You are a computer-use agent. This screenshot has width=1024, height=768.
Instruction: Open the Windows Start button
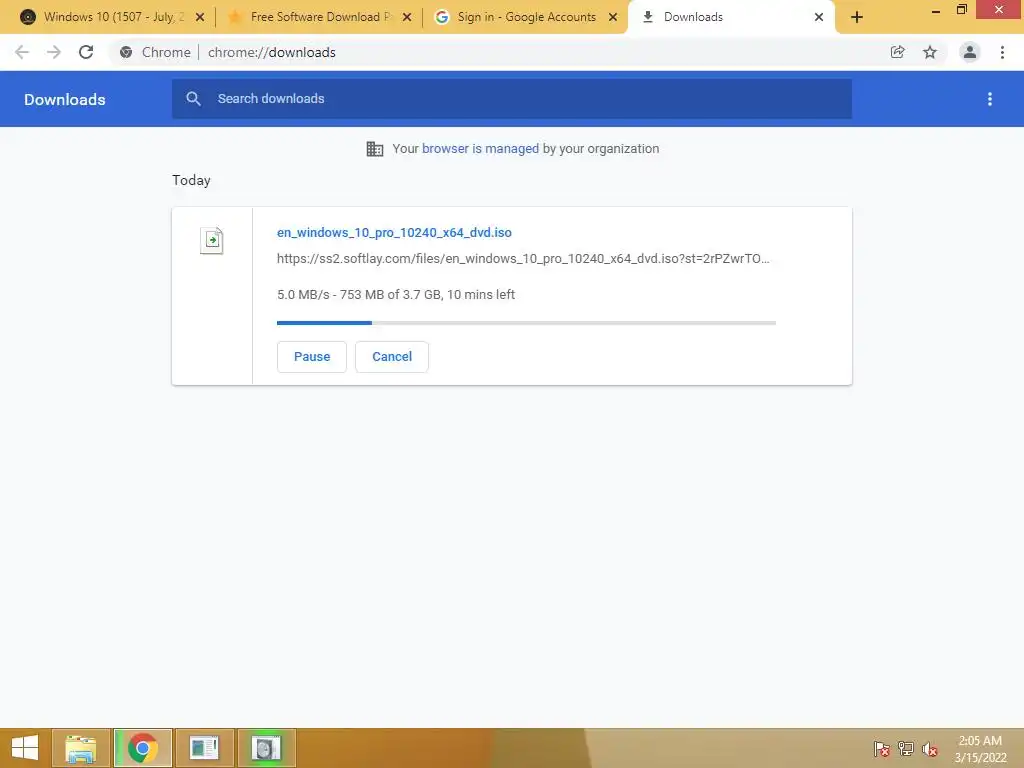click(x=25, y=748)
